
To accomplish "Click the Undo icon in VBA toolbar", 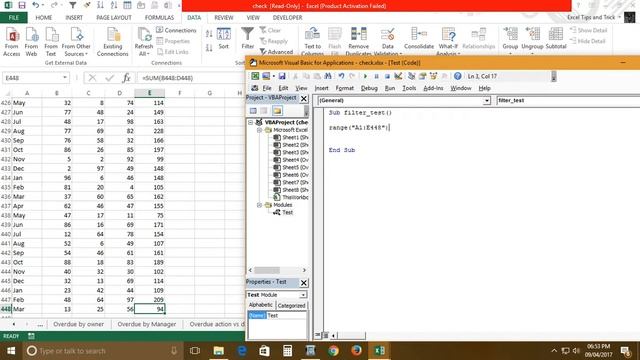I will pos(341,76).
